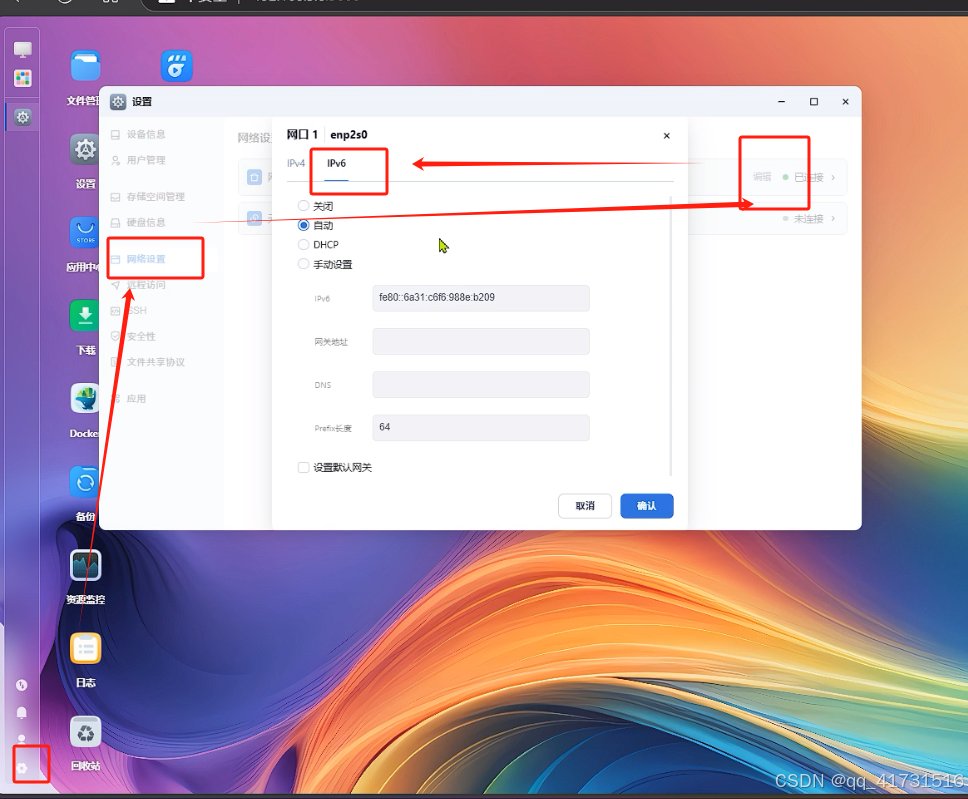Select the DHCP radio option
Image resolution: width=968 pixels, height=799 pixels.
click(303, 245)
